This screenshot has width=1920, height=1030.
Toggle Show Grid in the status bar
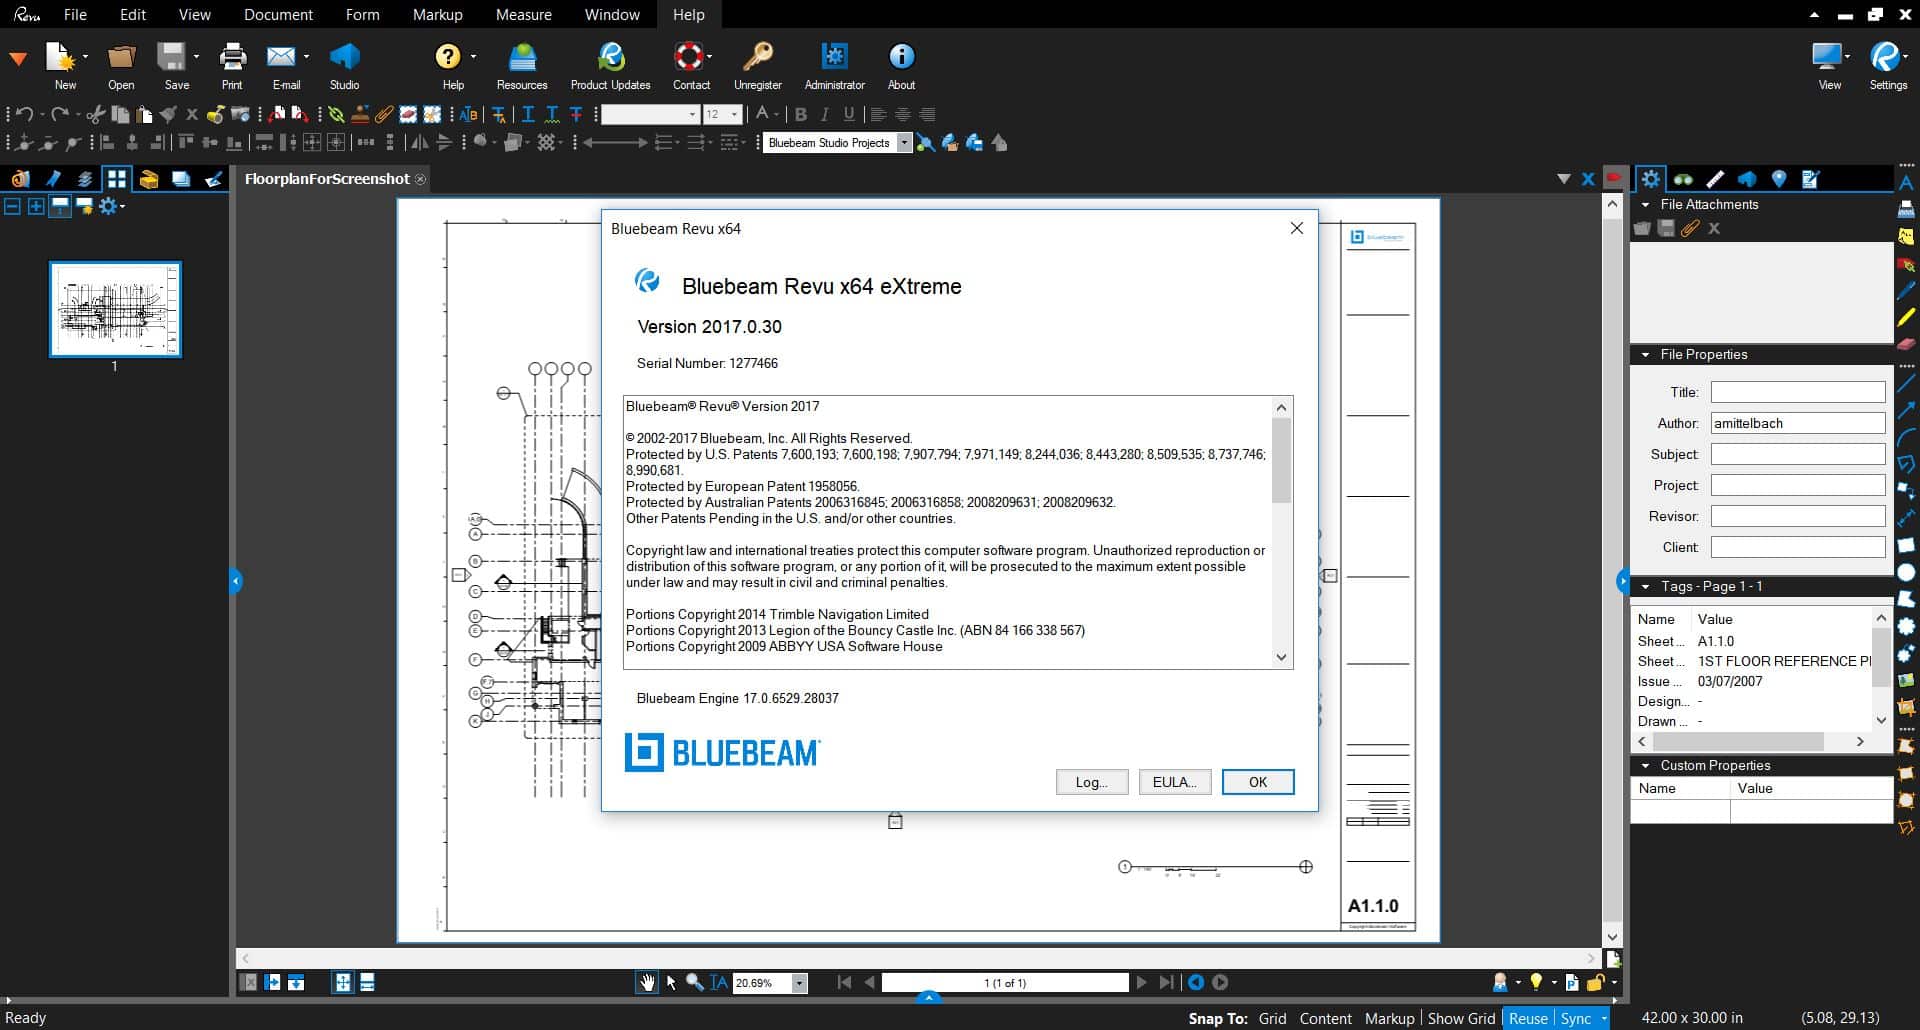(1460, 1018)
